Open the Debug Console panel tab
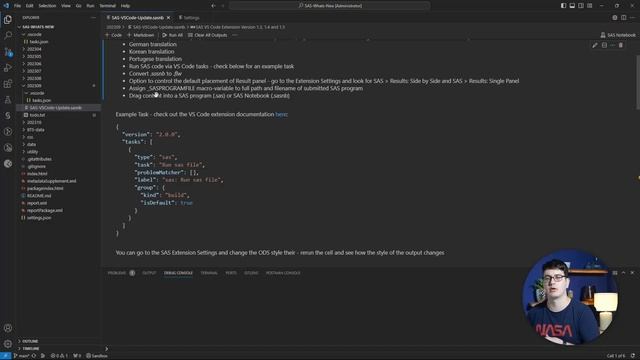The height and width of the screenshot is (360, 640). coord(178,273)
